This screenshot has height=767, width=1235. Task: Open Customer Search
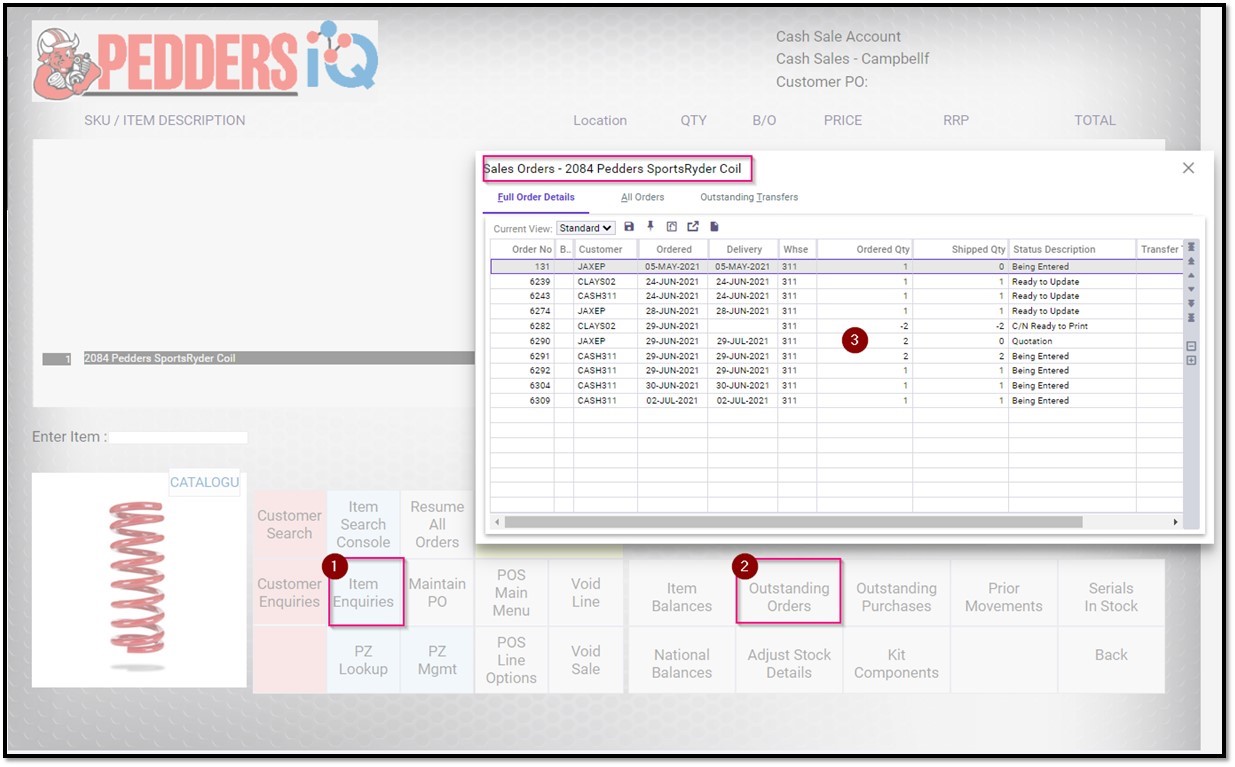coord(289,524)
